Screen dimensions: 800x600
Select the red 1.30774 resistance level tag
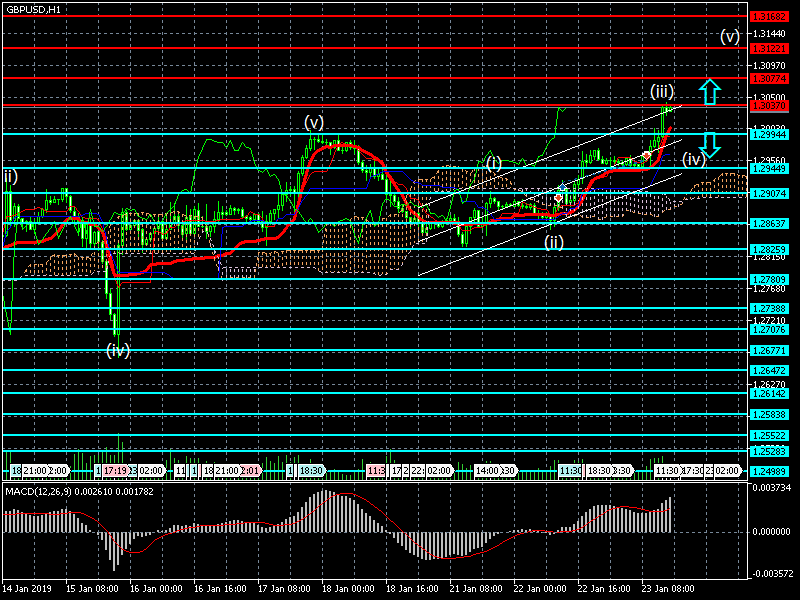(769, 78)
